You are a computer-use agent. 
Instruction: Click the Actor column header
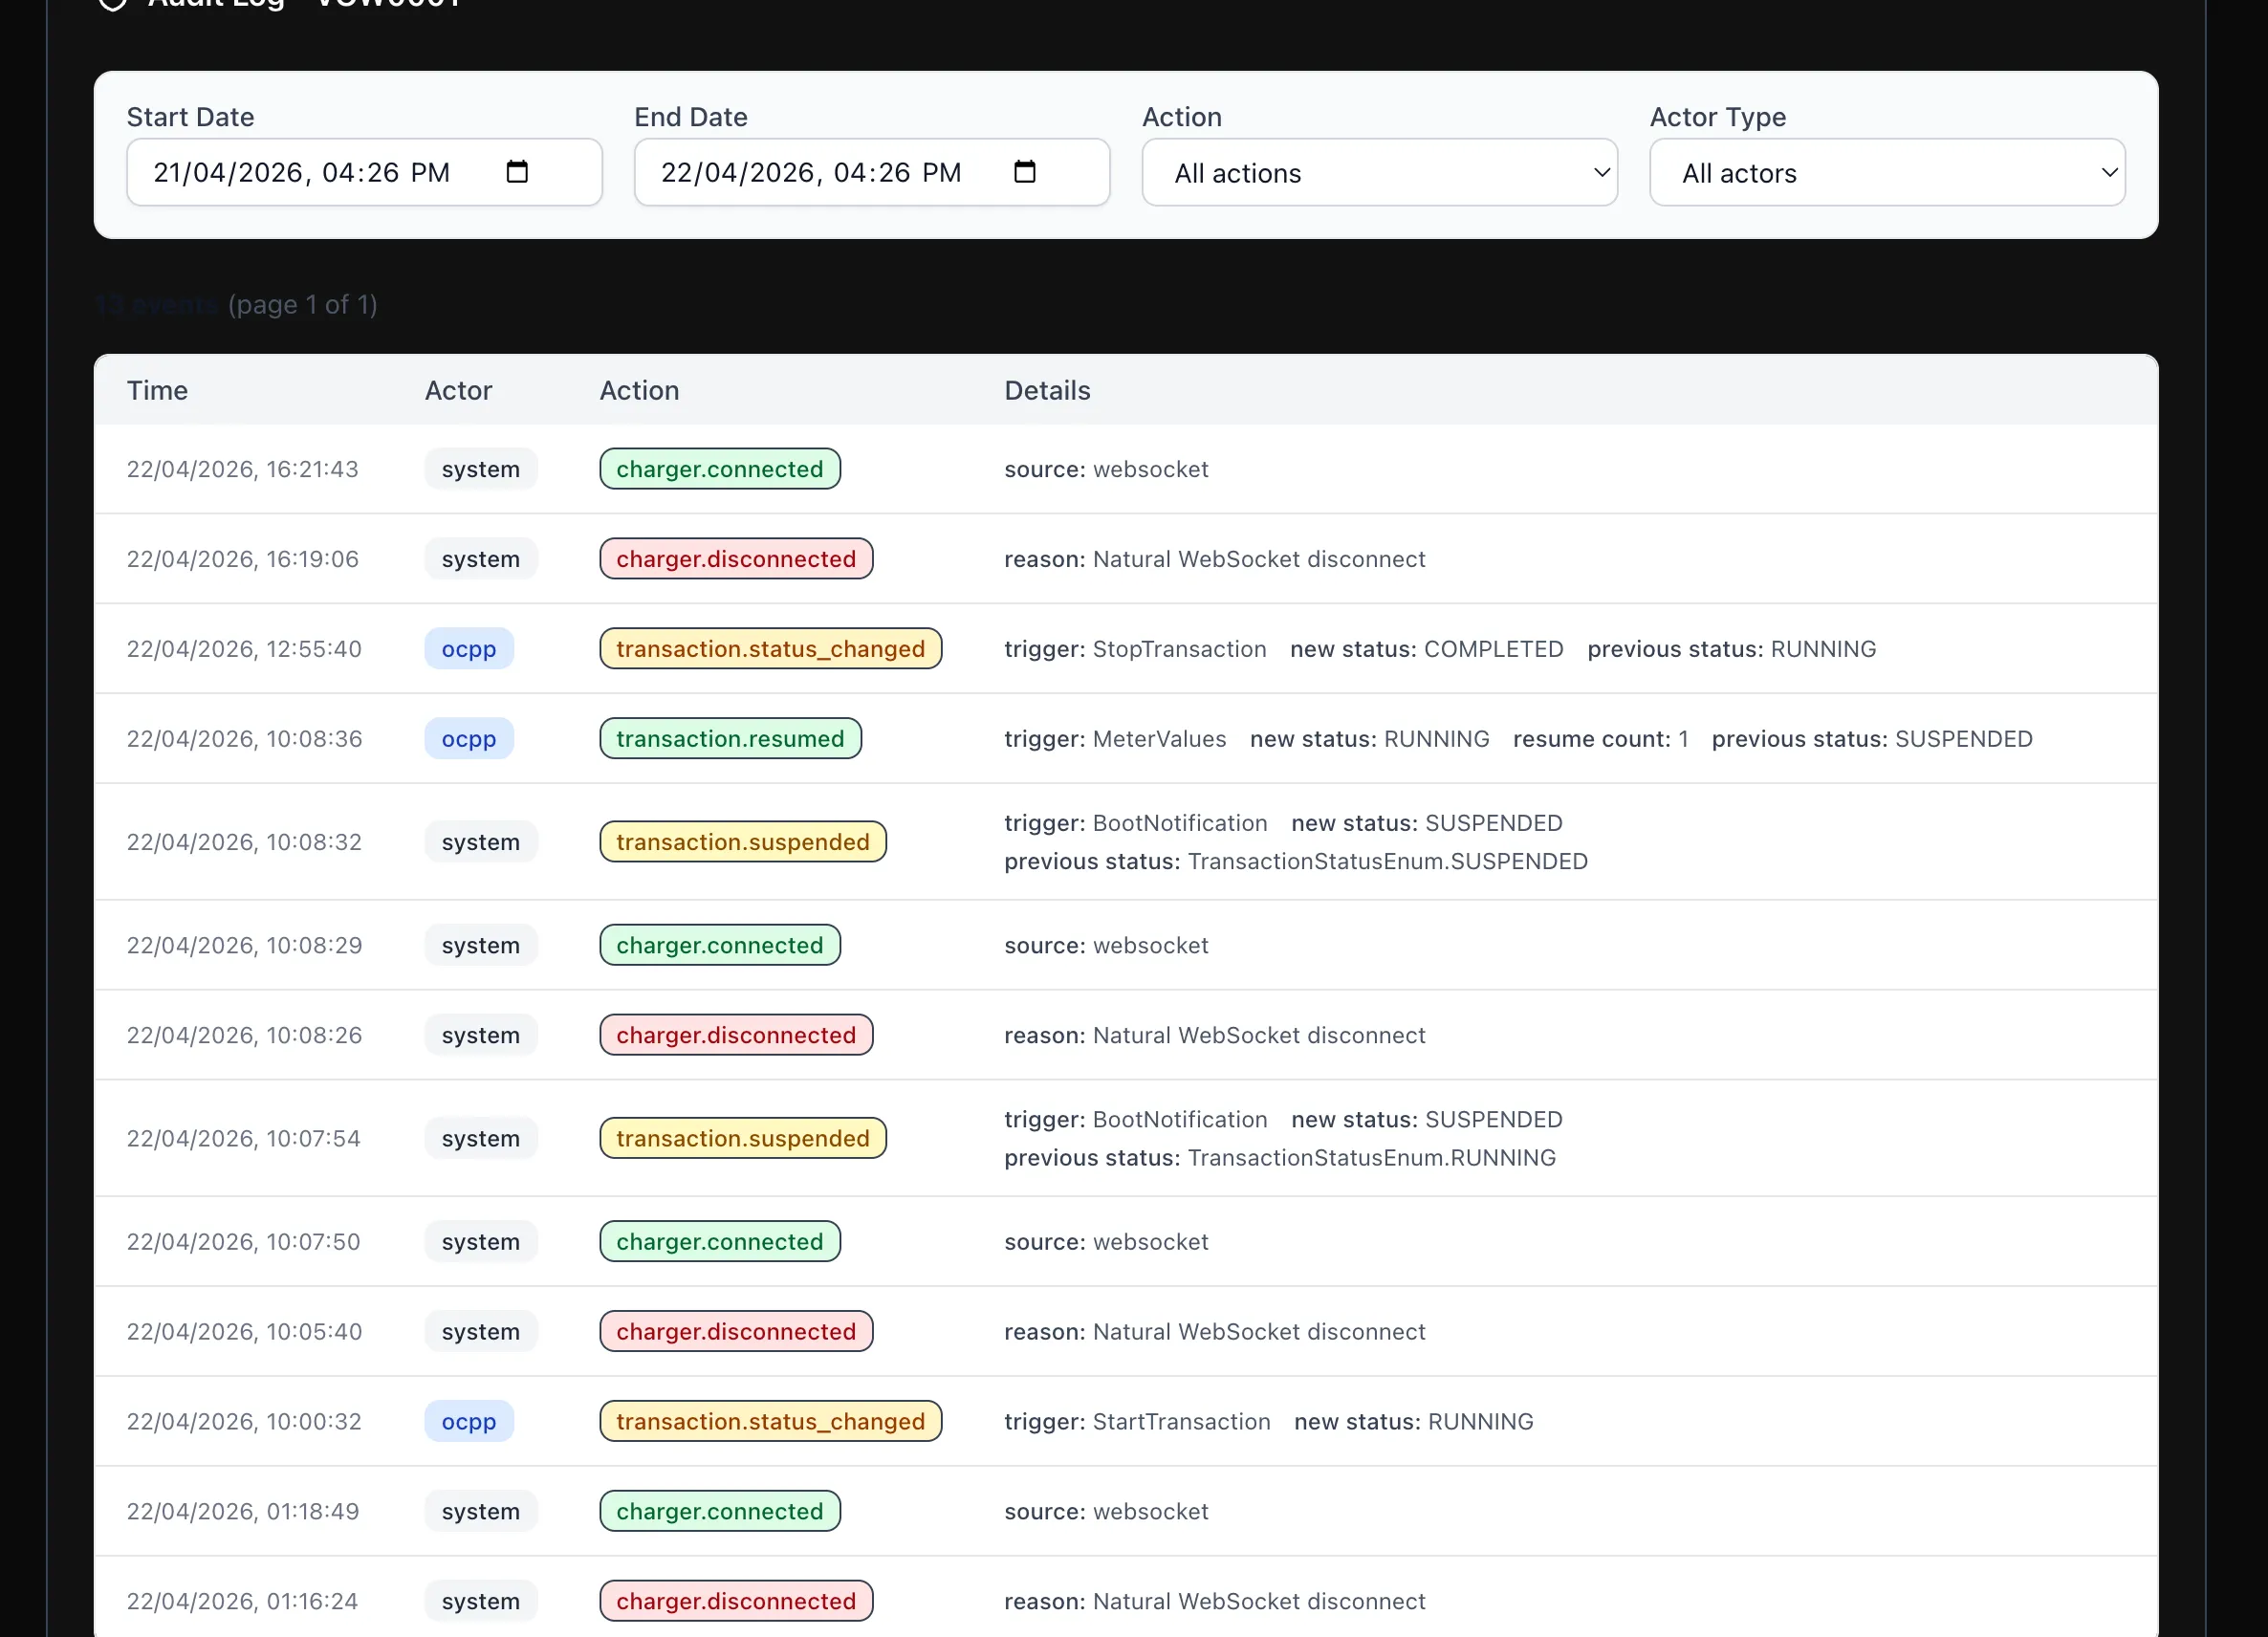point(458,391)
